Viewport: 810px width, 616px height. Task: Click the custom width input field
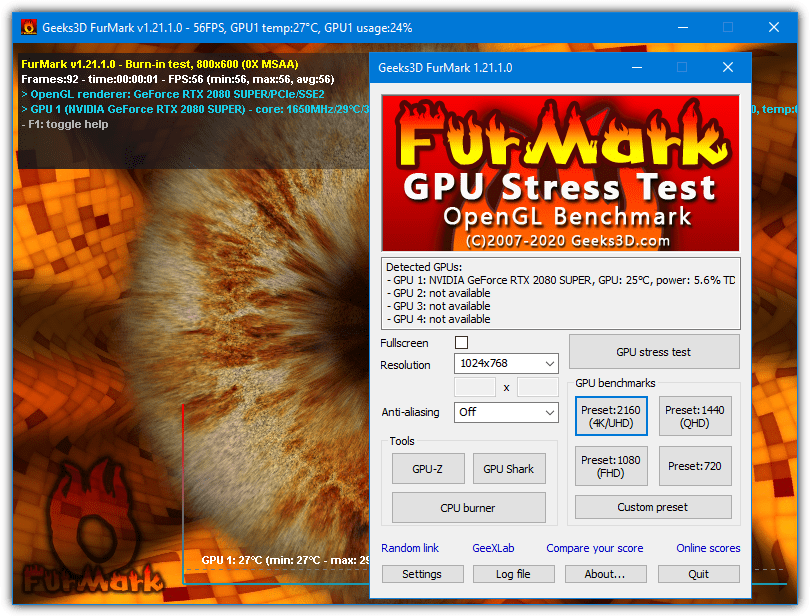tap(475, 387)
